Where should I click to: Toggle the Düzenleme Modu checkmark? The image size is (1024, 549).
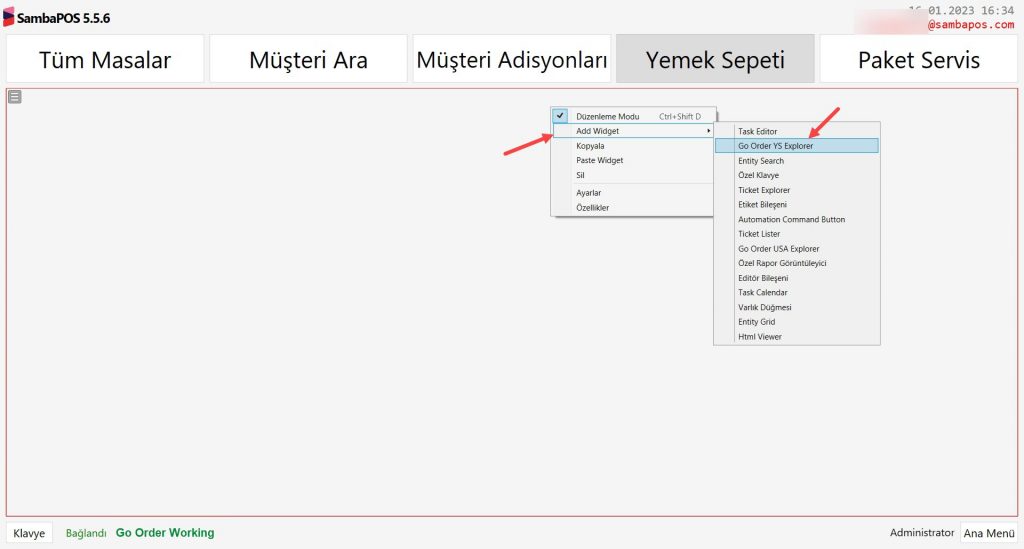560,116
